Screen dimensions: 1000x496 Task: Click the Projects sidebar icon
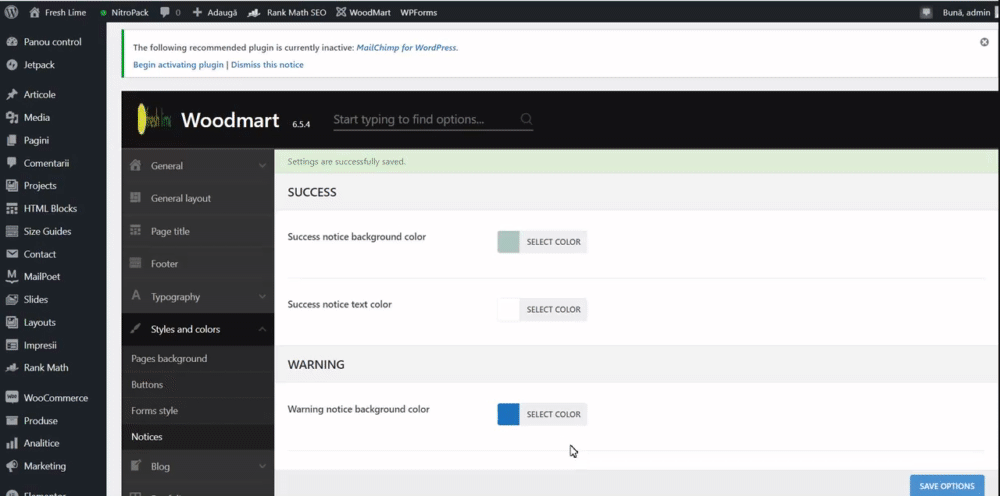[11, 186]
